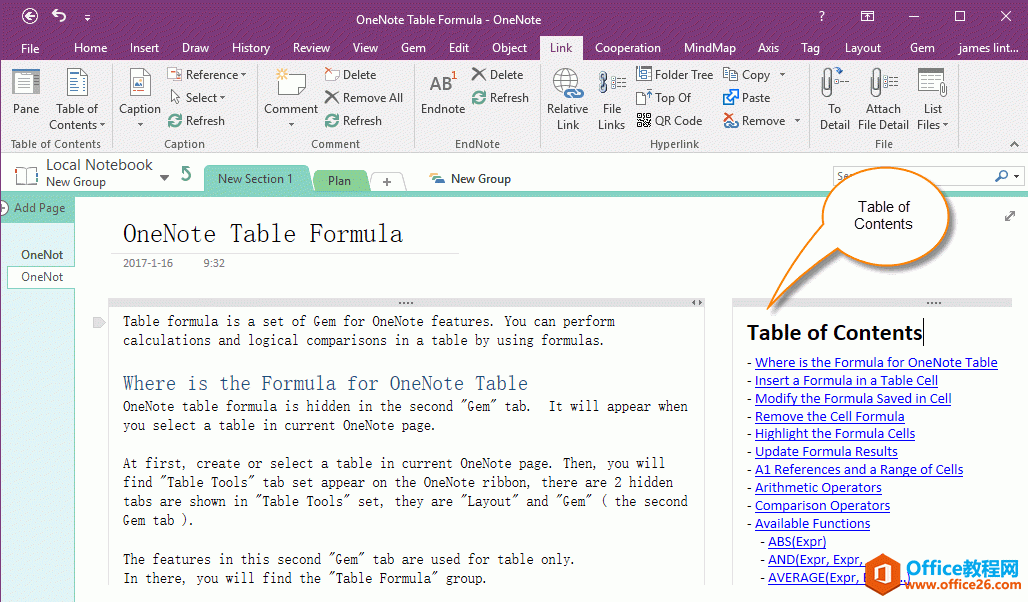Click Add Page button

[38, 208]
